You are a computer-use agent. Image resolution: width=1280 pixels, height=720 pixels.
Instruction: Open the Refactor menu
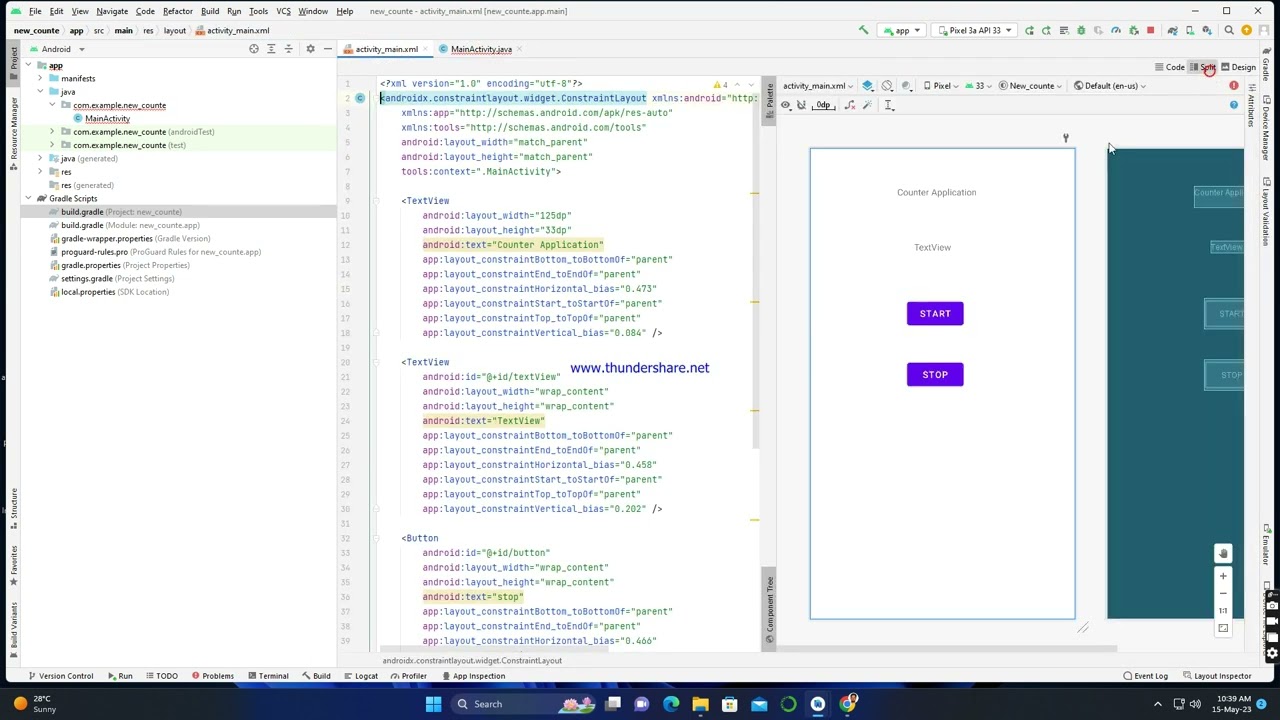pyautogui.click(x=177, y=11)
